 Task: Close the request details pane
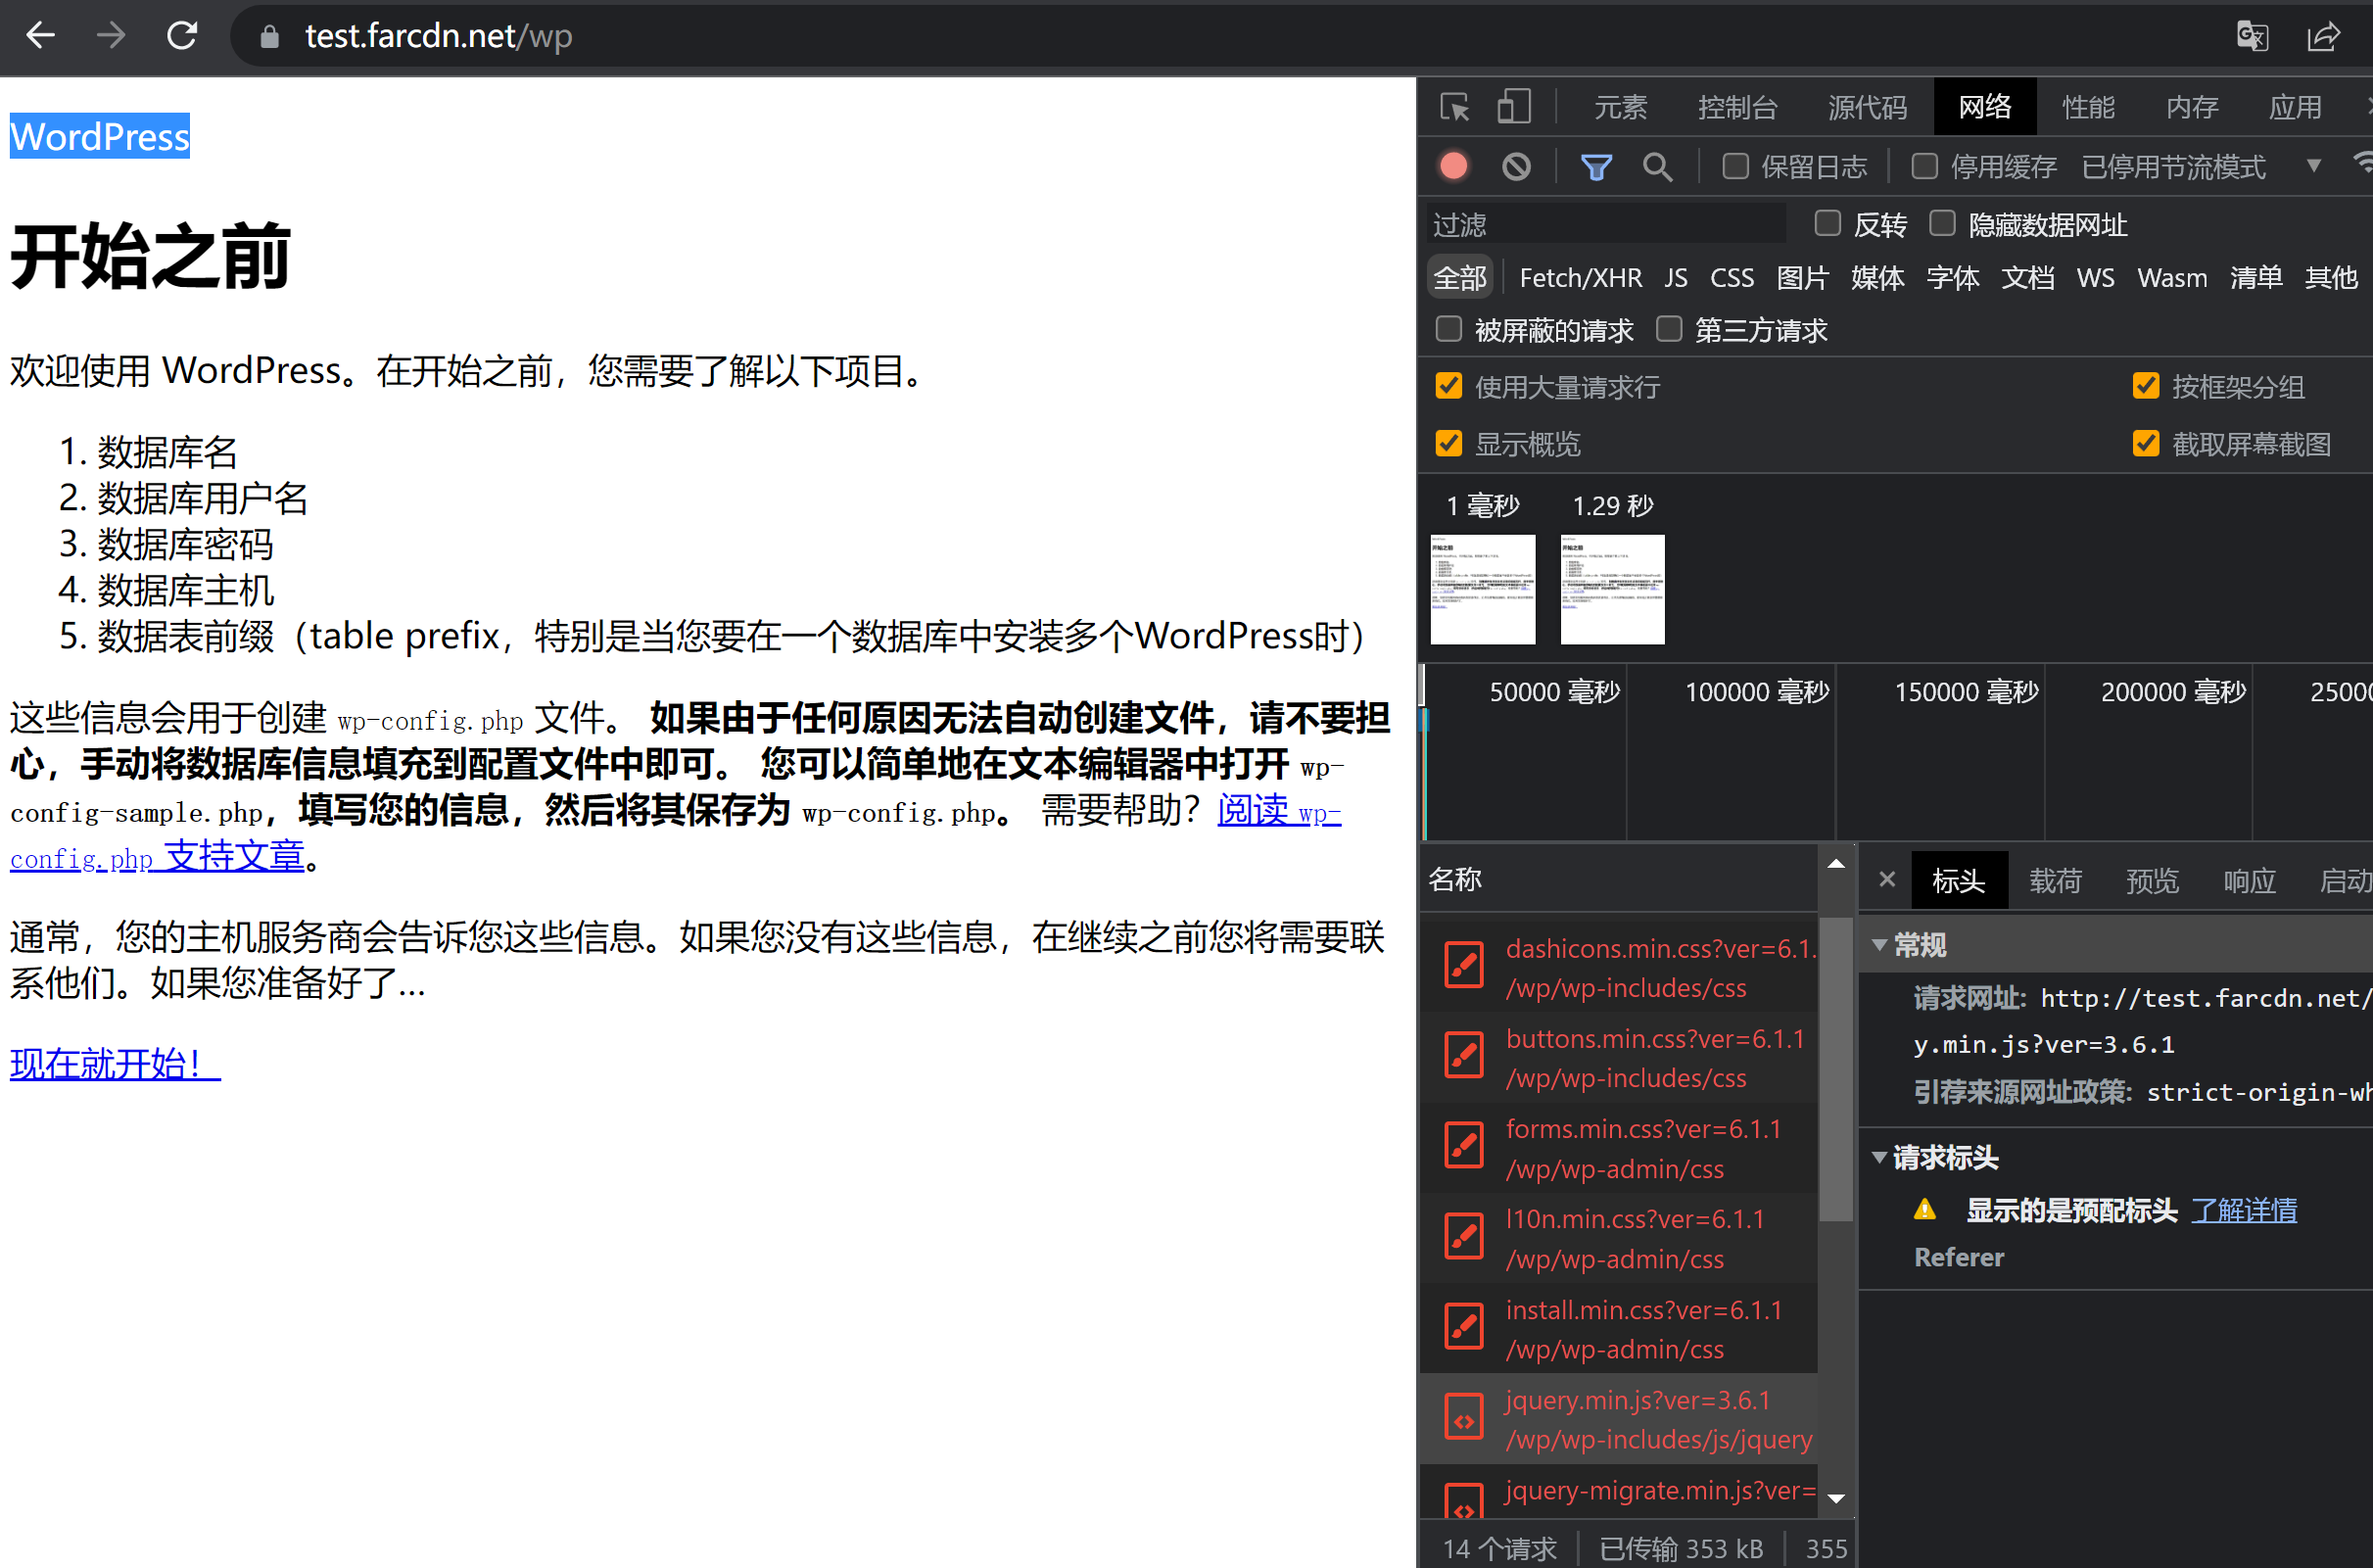1887,879
